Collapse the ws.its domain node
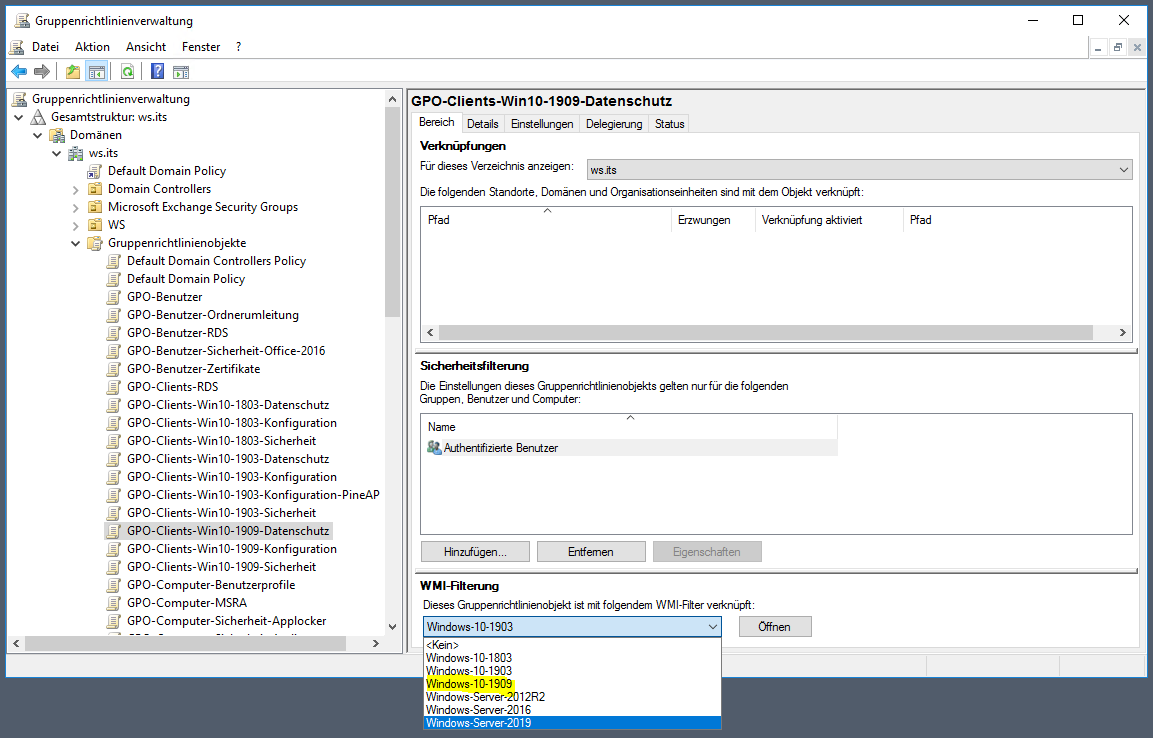Screen dimensions: 1153x738 click(x=57, y=154)
